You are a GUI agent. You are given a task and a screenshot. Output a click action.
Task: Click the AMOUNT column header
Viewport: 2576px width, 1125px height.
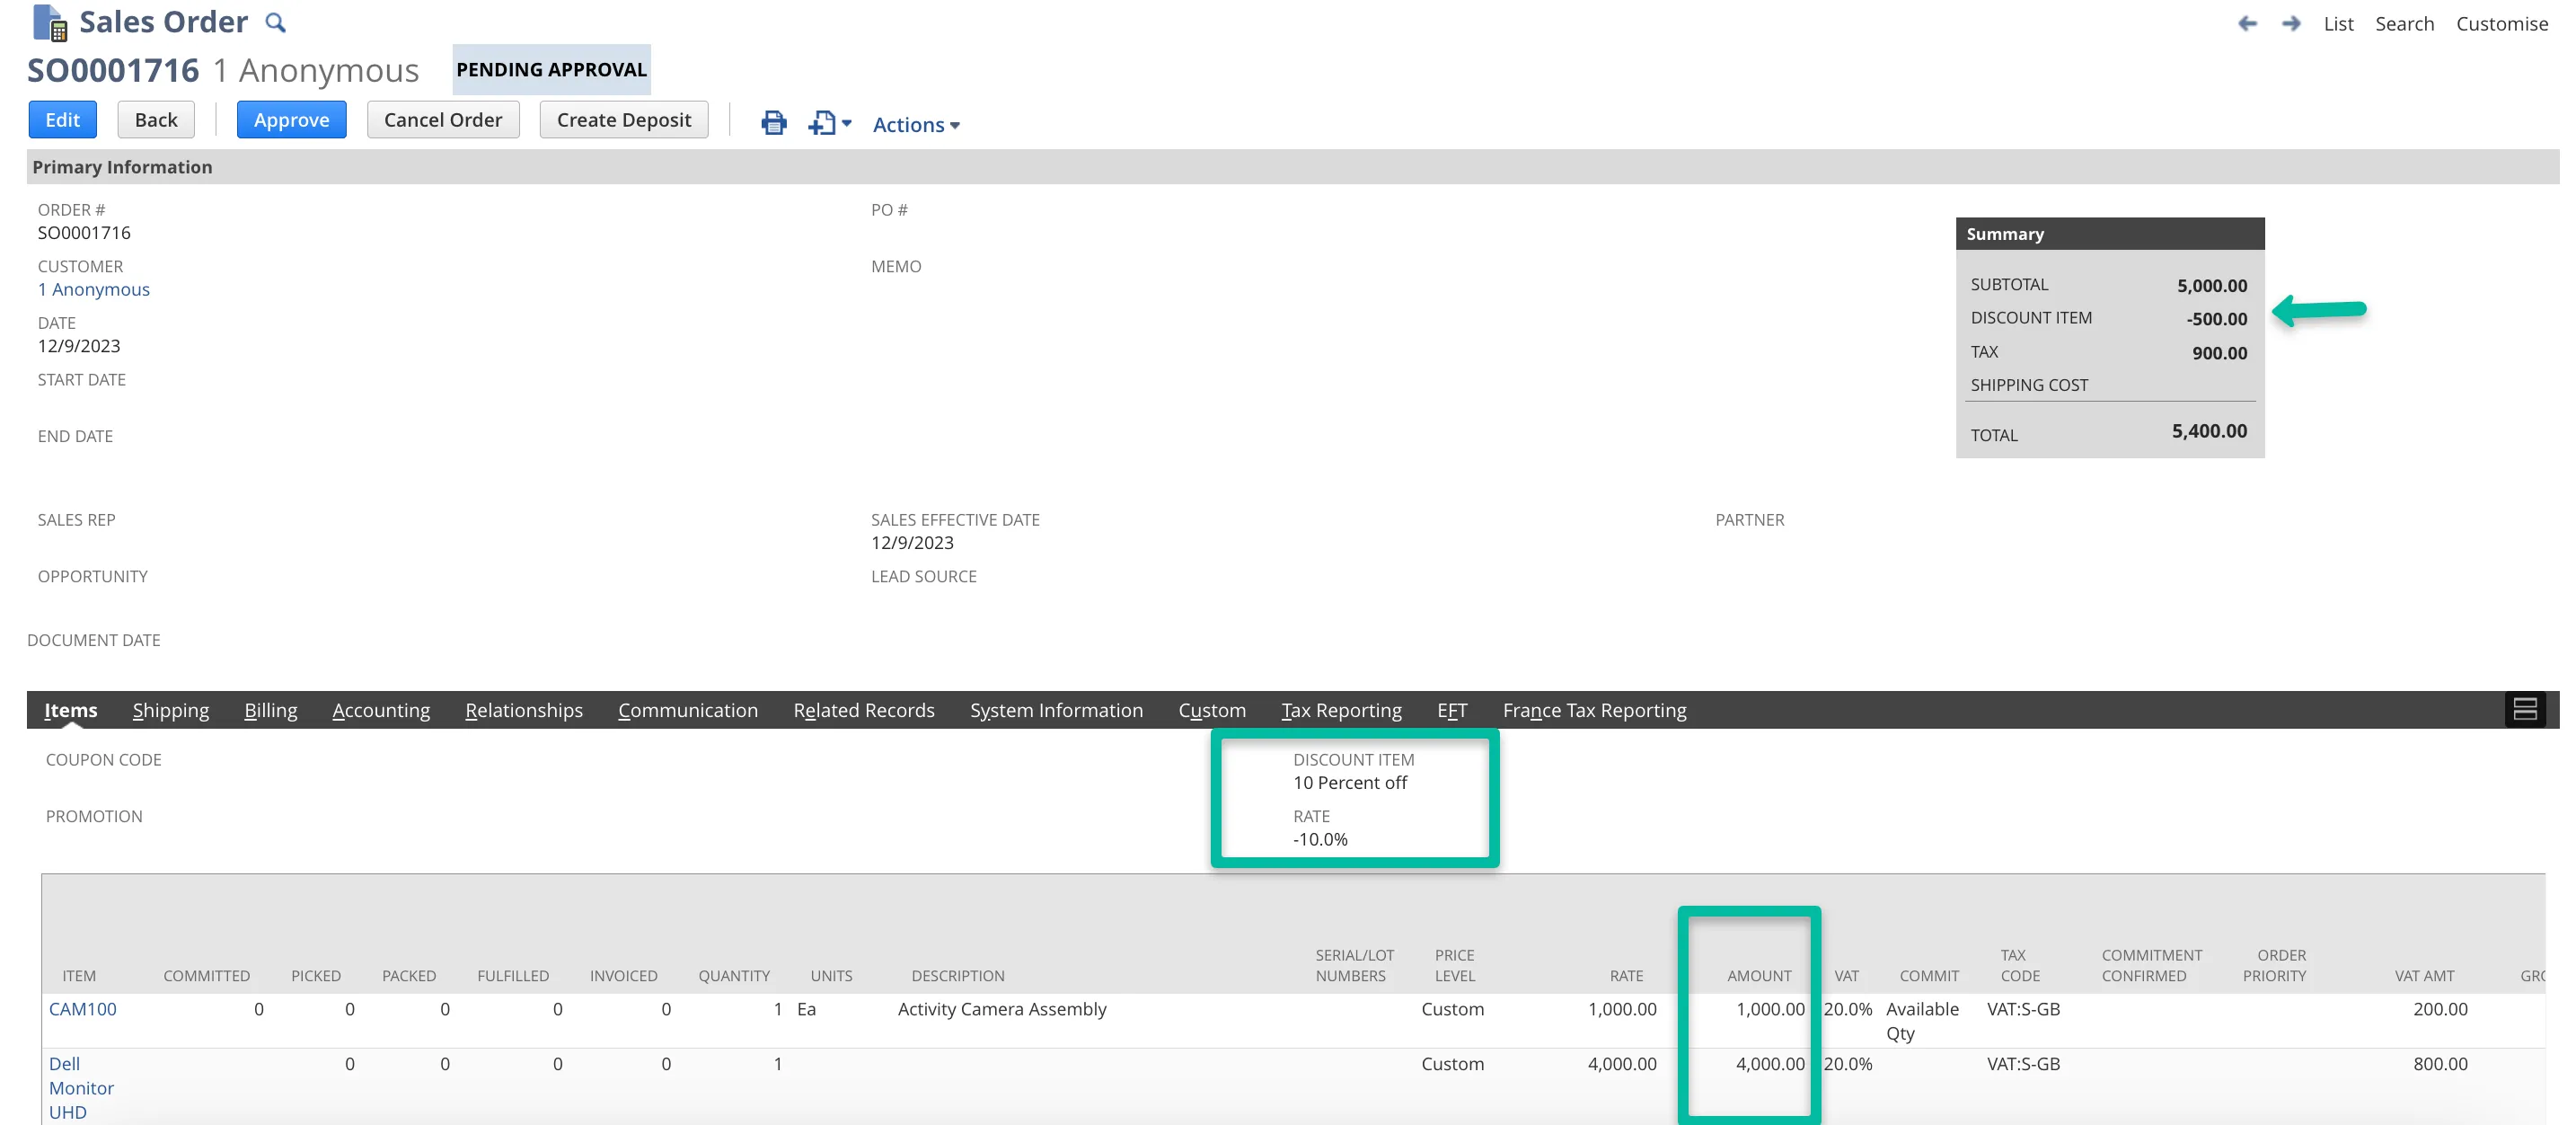1759,976
